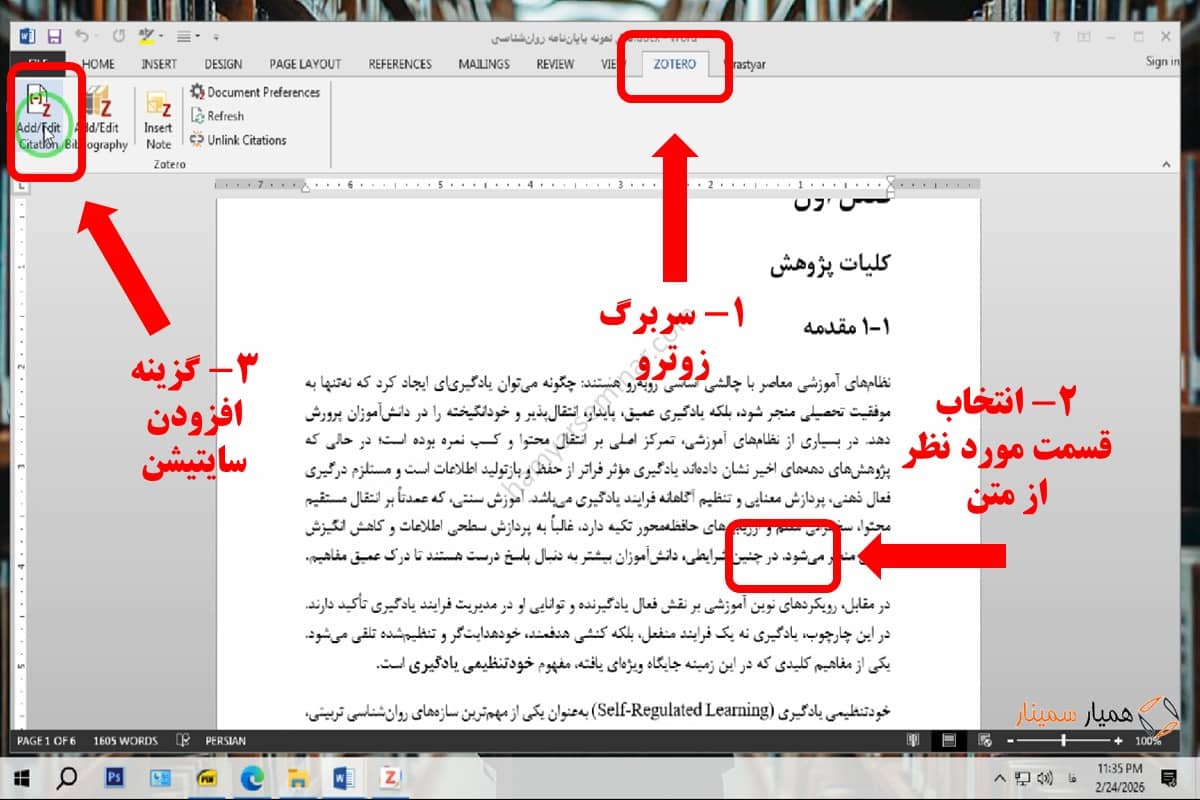
Task: Show hidden system tray icons
Action: point(999,777)
